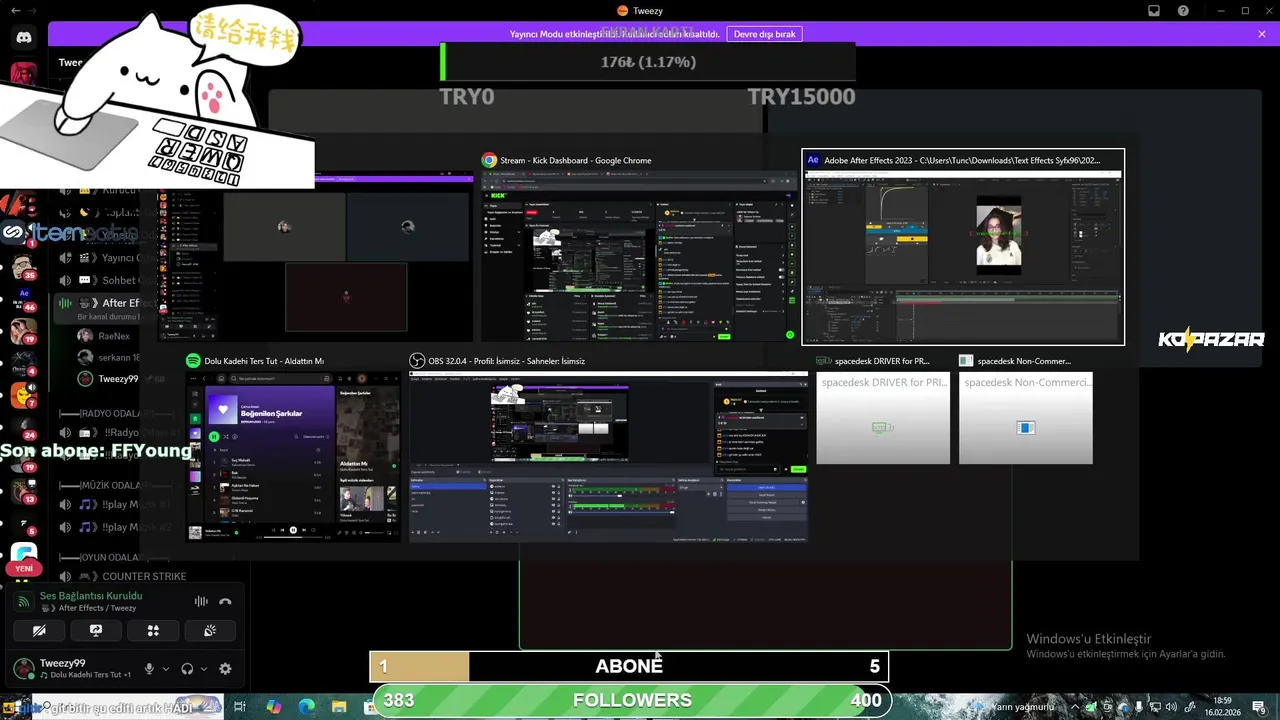Open microphone input options dropdown arrow

point(166,669)
